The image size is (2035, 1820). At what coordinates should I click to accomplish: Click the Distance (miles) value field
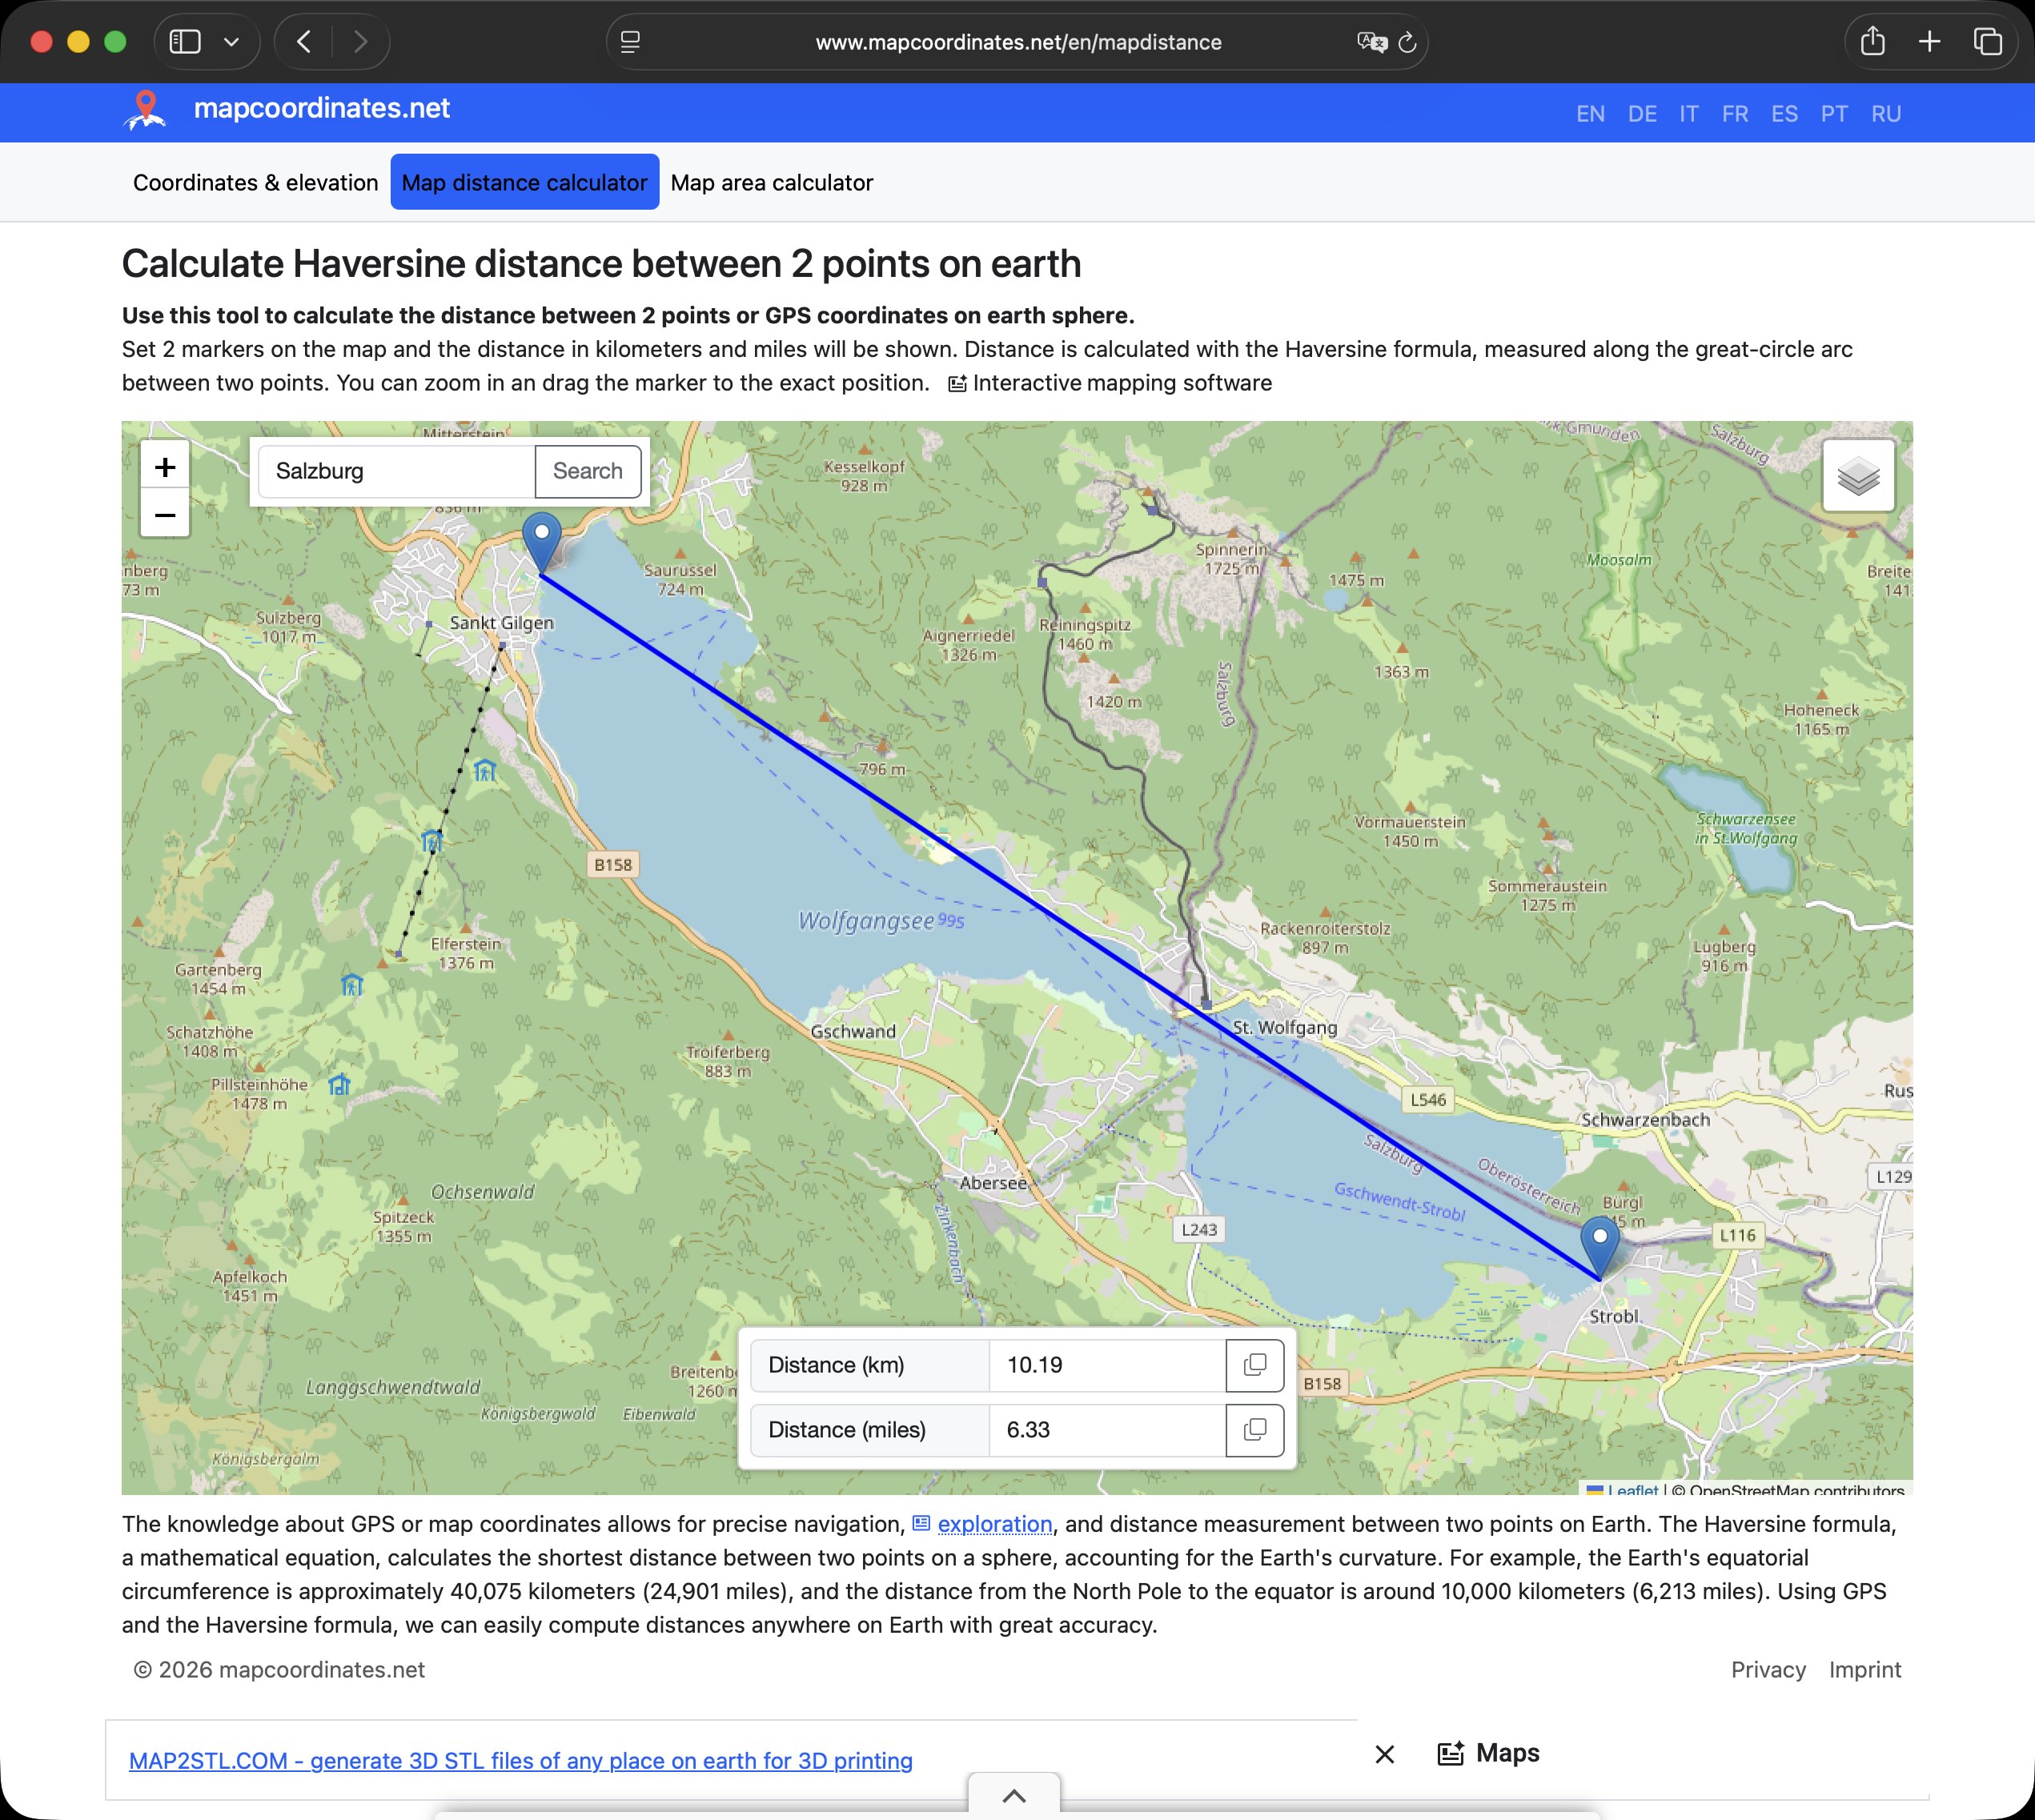1107,1430
